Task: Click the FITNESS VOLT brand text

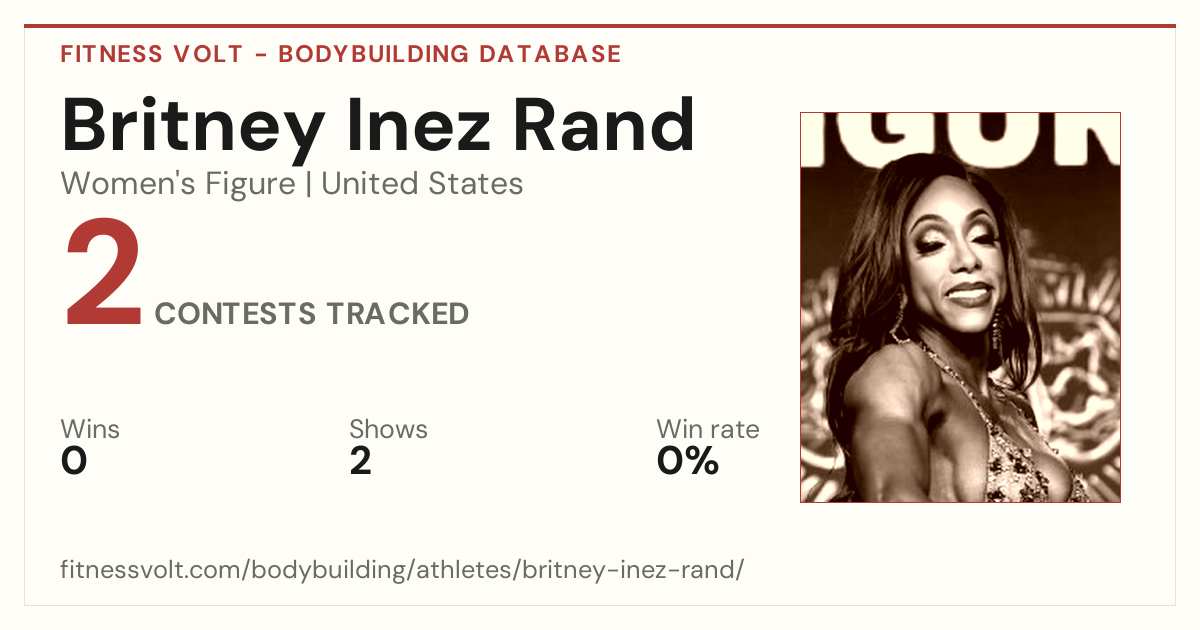Action: tap(151, 54)
